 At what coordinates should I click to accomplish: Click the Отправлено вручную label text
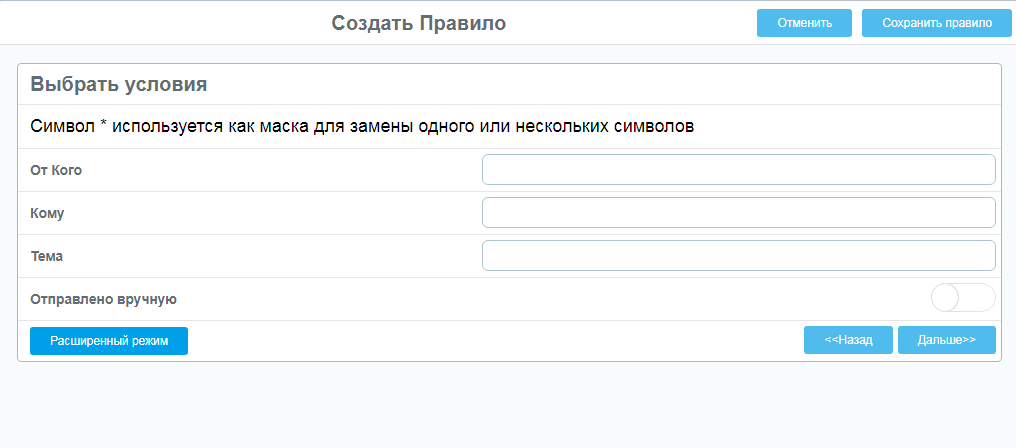click(x=104, y=299)
